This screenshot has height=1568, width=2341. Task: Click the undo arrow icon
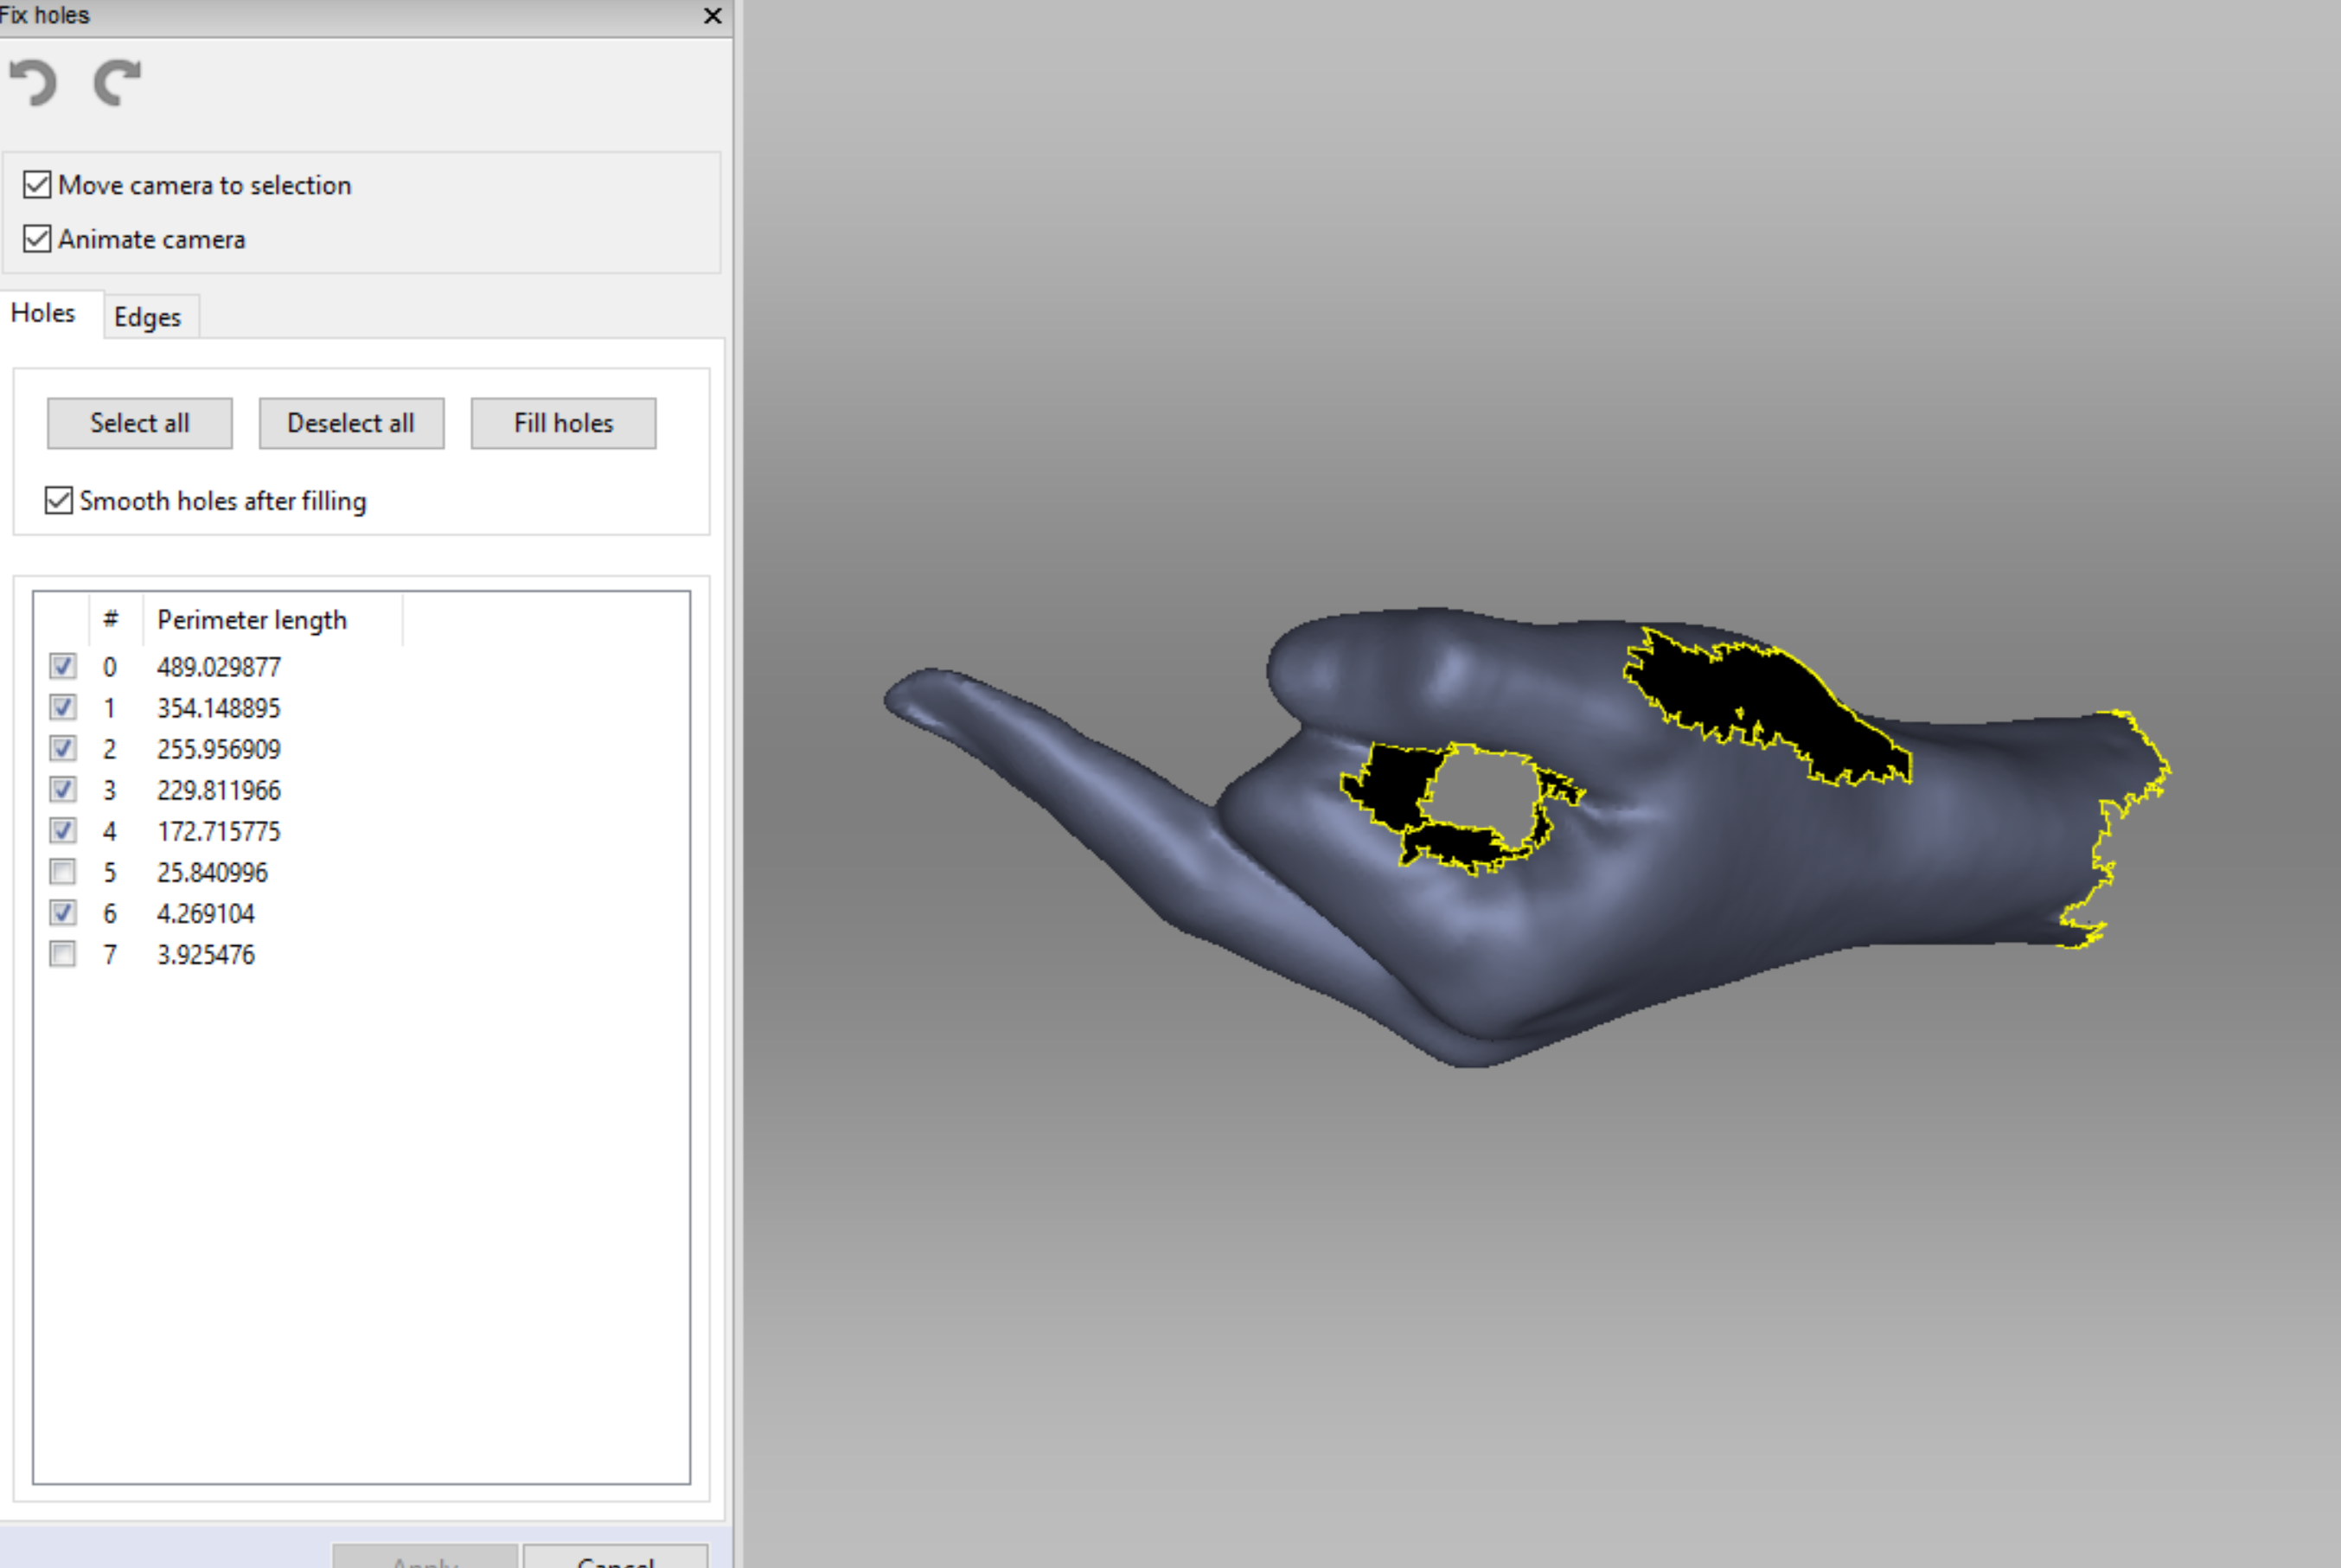[33, 83]
